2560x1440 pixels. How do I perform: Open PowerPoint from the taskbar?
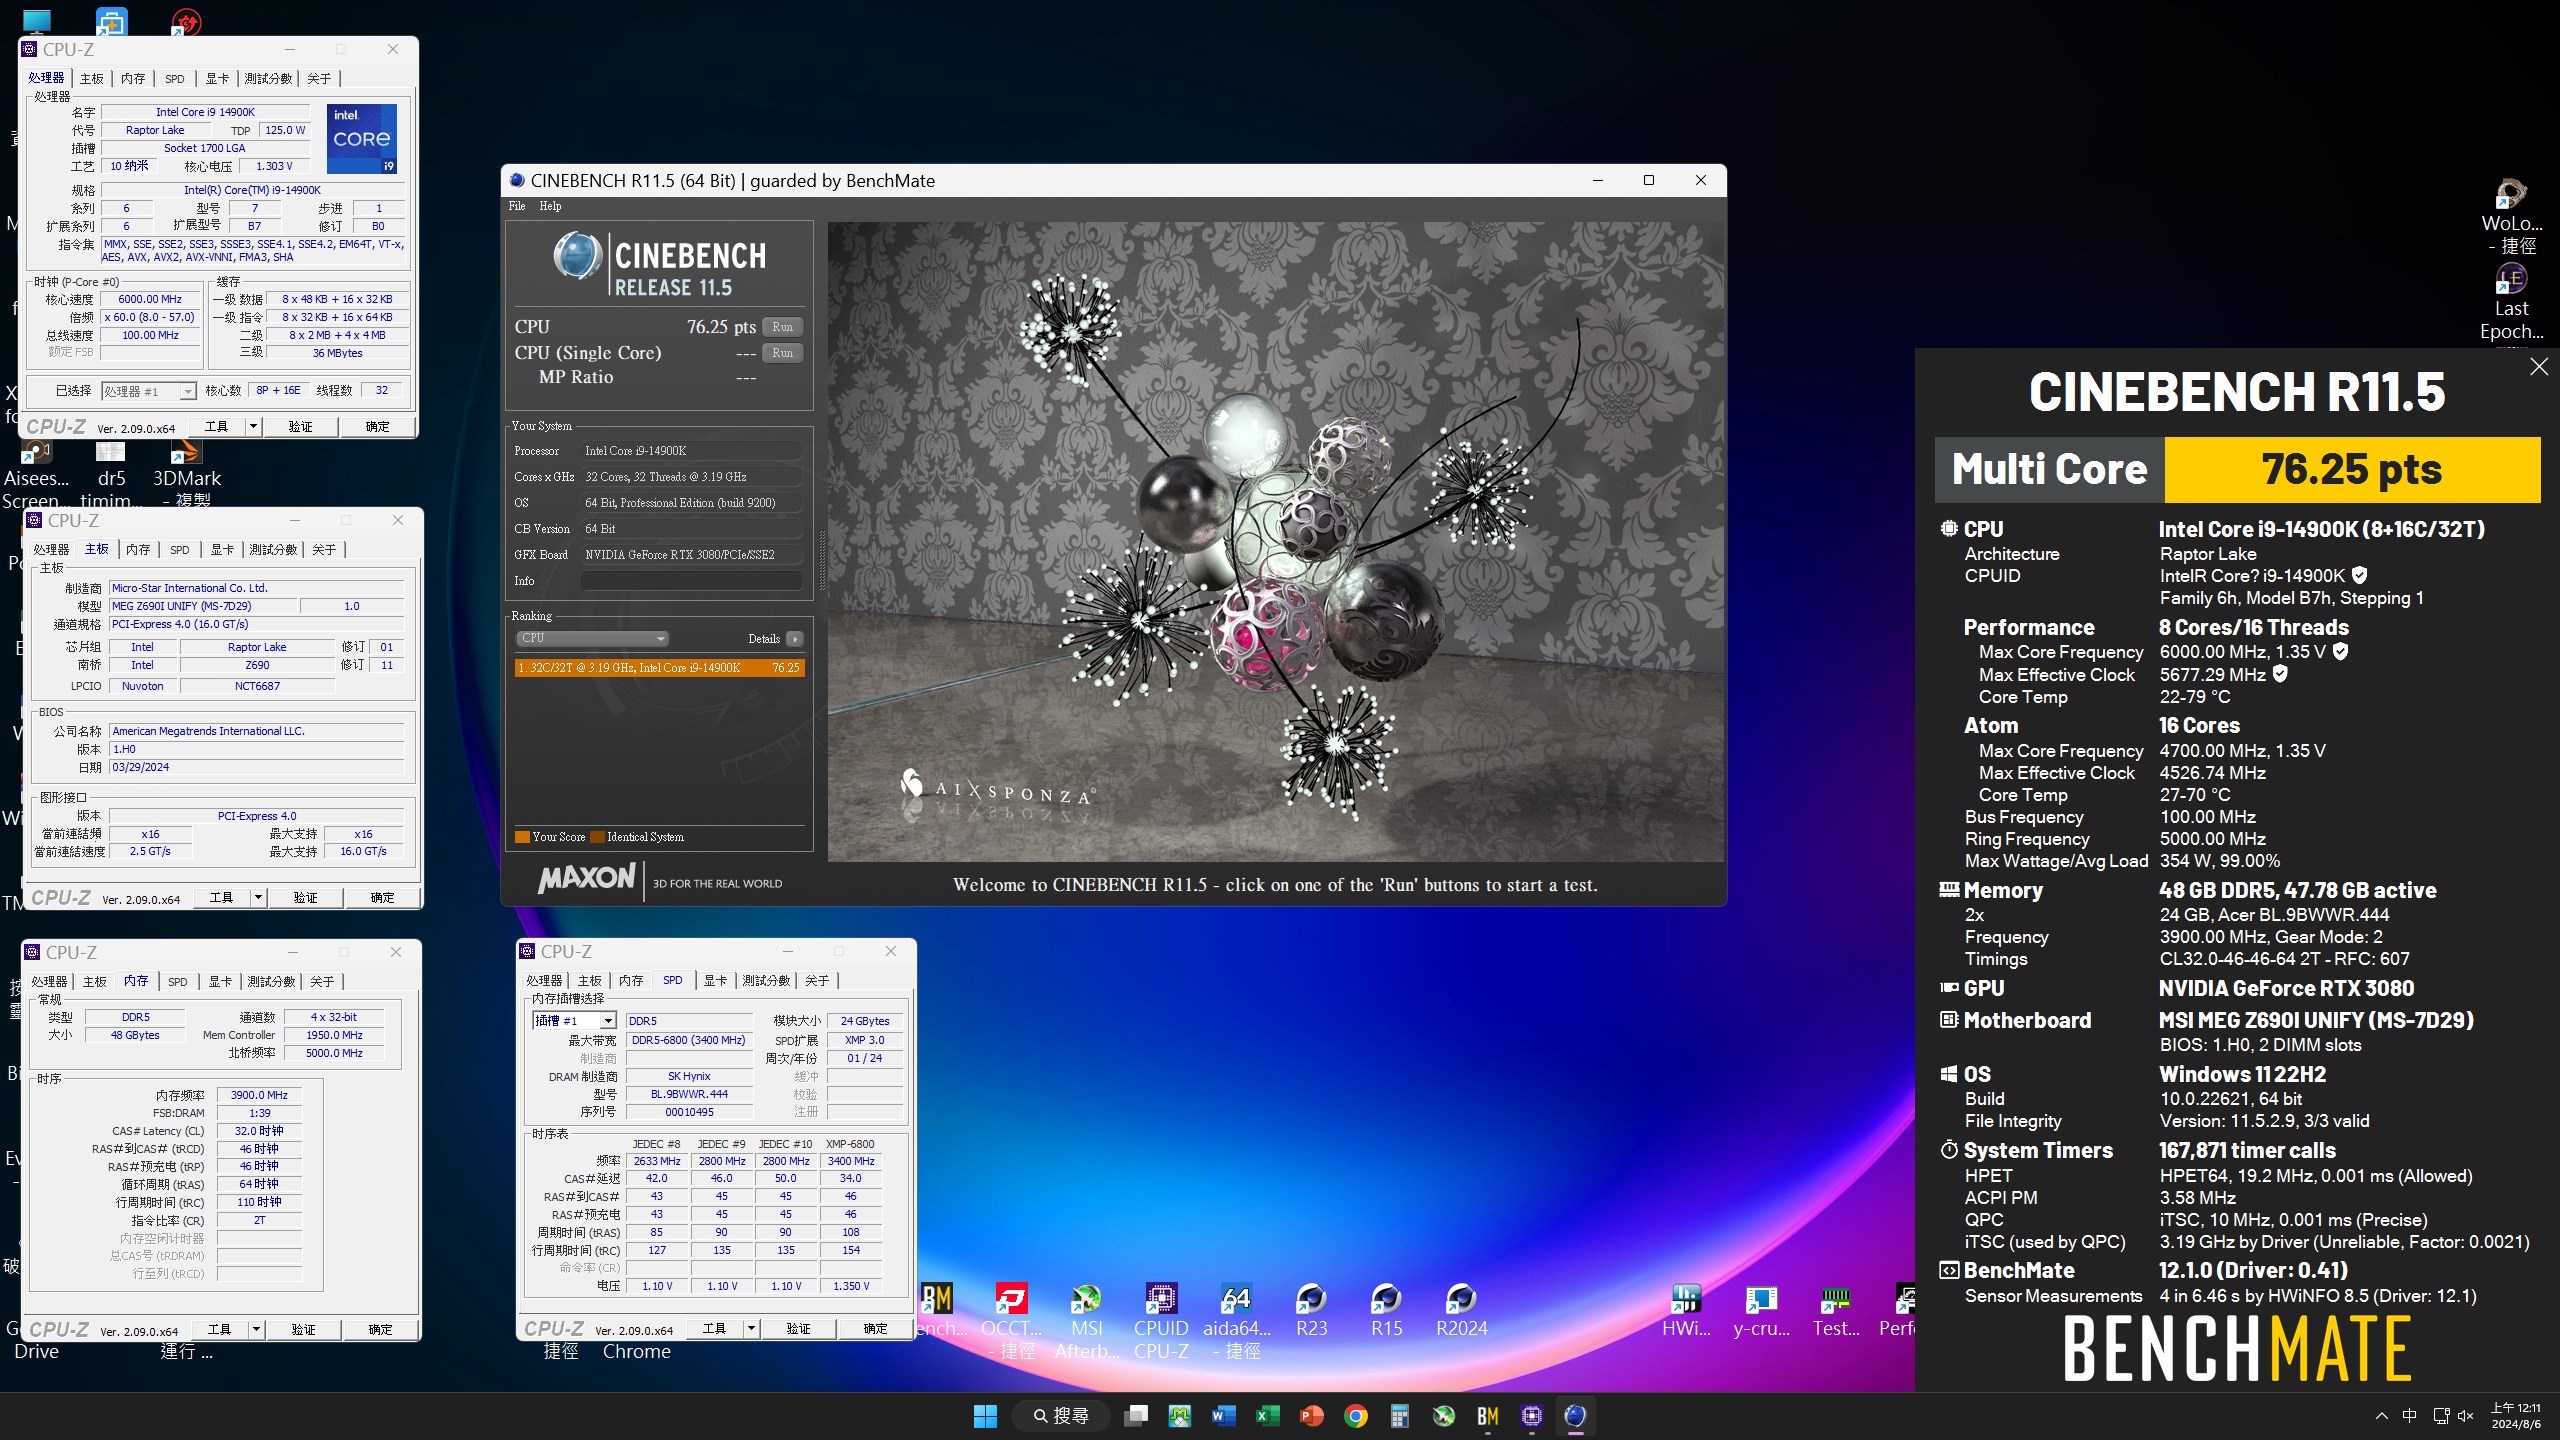[1311, 1416]
